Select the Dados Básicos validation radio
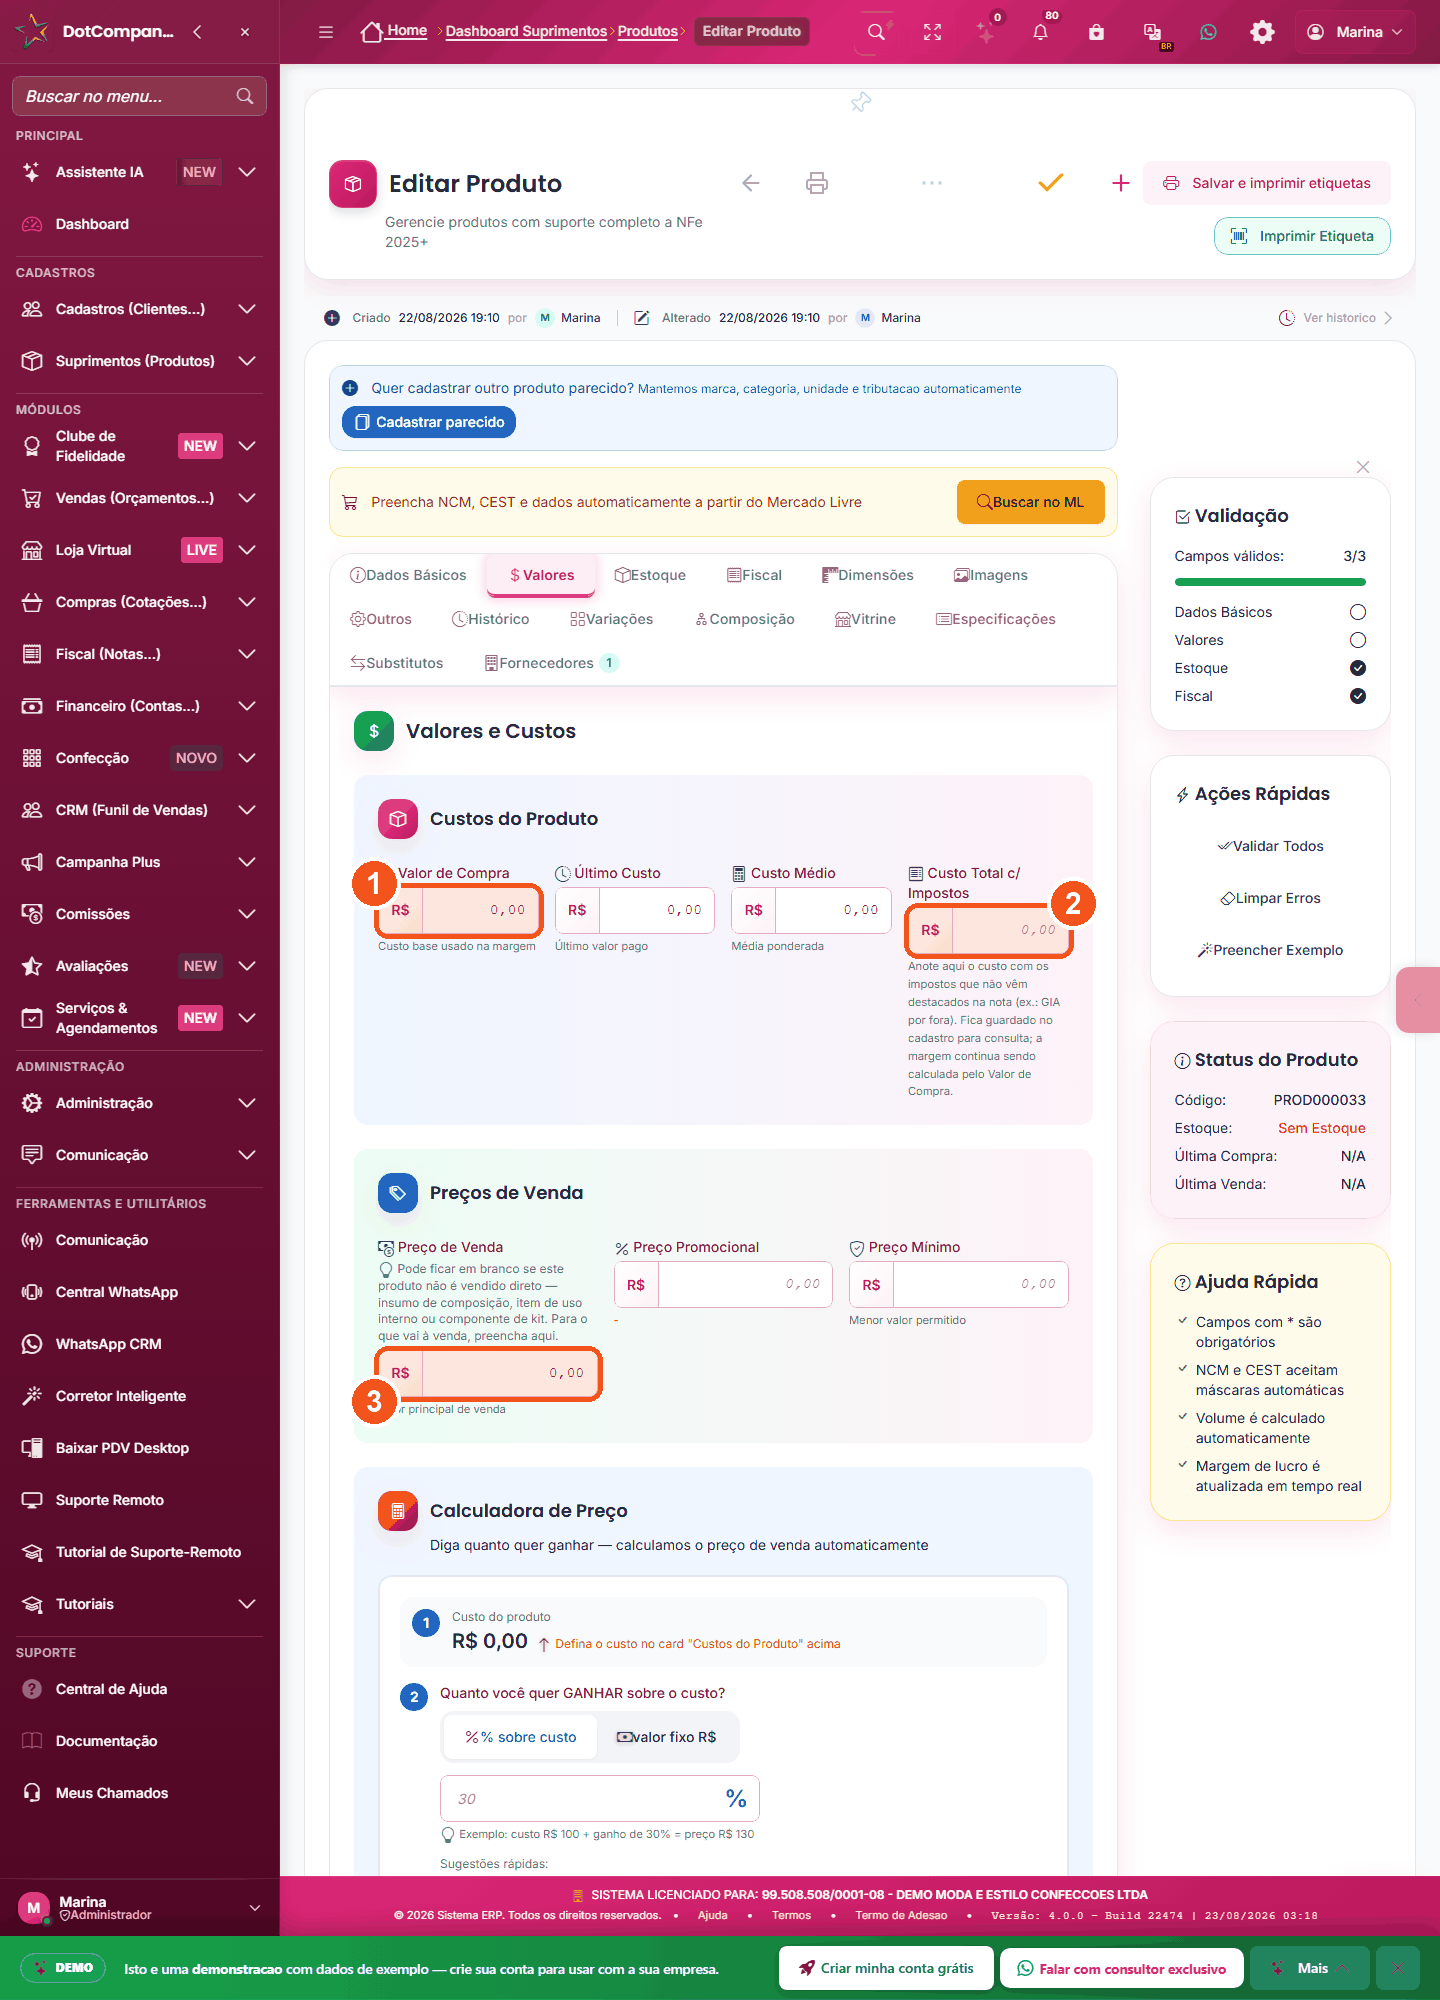The width and height of the screenshot is (1440, 2000). (1358, 612)
